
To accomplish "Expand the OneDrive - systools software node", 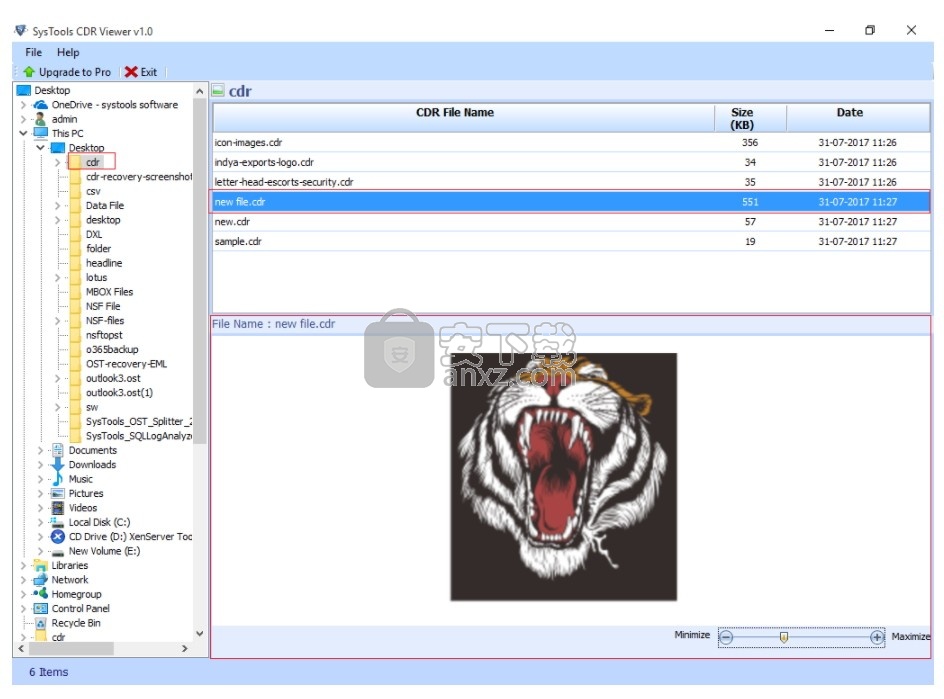I will tap(23, 105).
